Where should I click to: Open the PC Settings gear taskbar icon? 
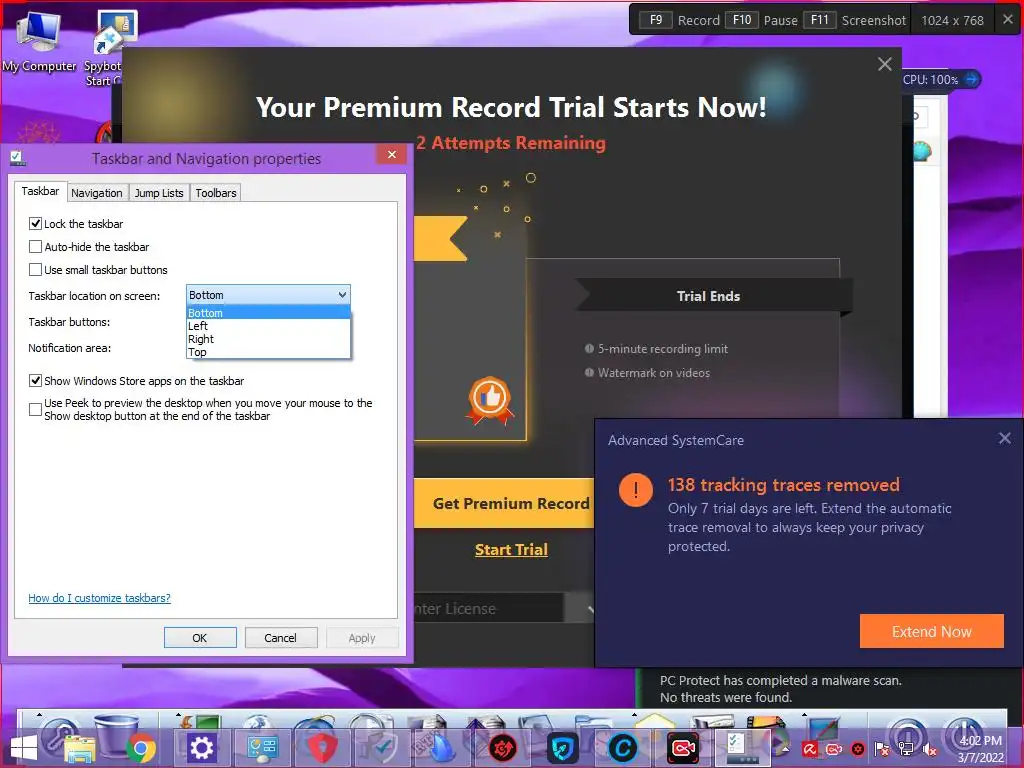point(201,748)
